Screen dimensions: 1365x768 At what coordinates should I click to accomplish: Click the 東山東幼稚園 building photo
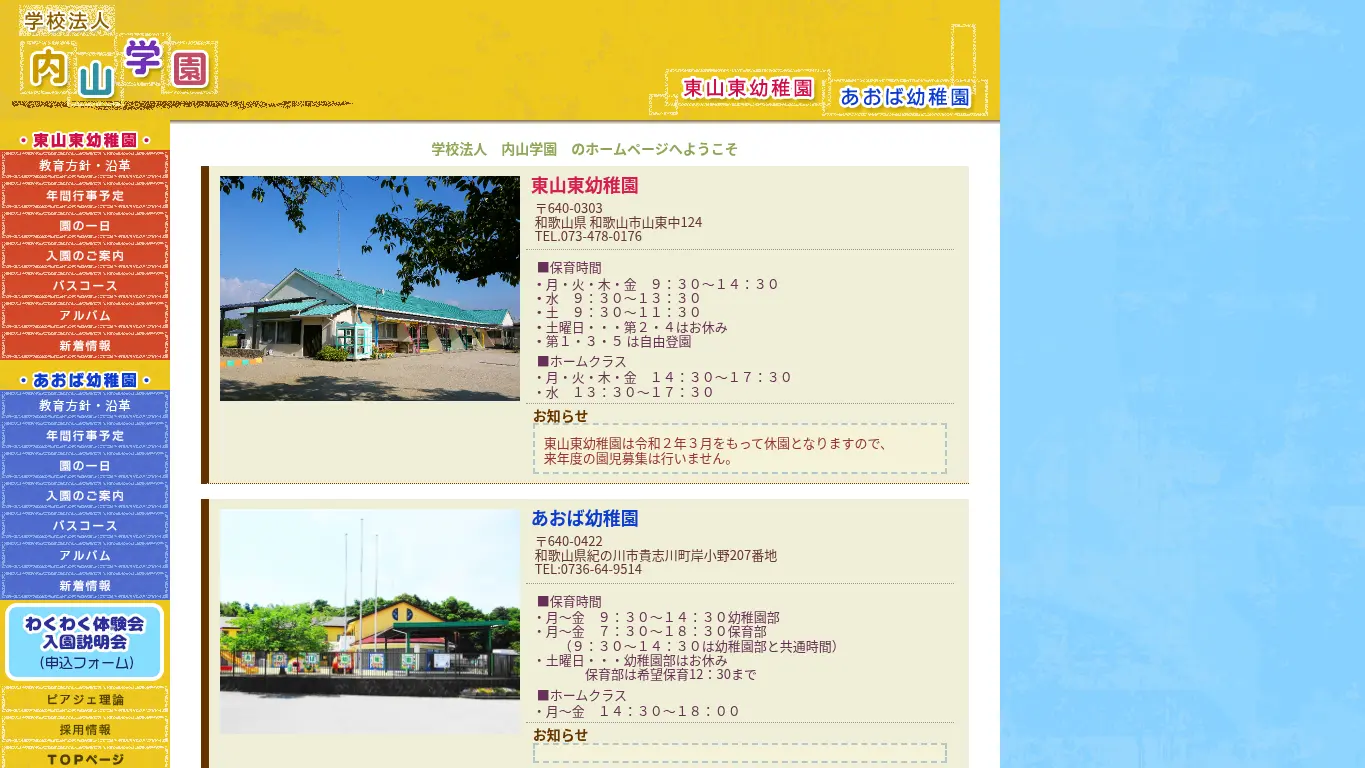tap(370, 289)
